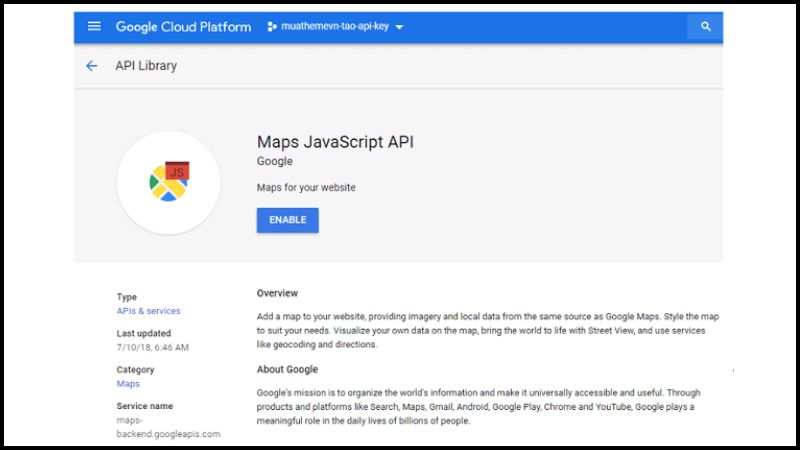Go back using the arrow beside API Library
800x450 pixels.
91,66
